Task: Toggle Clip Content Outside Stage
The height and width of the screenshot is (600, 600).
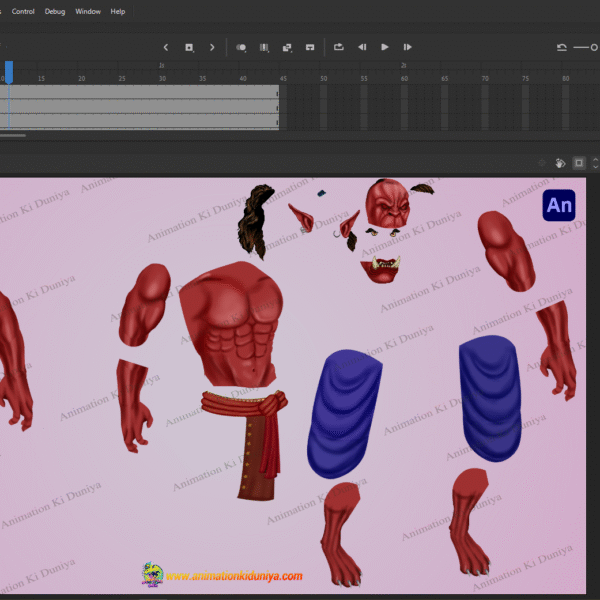Action: (579, 163)
